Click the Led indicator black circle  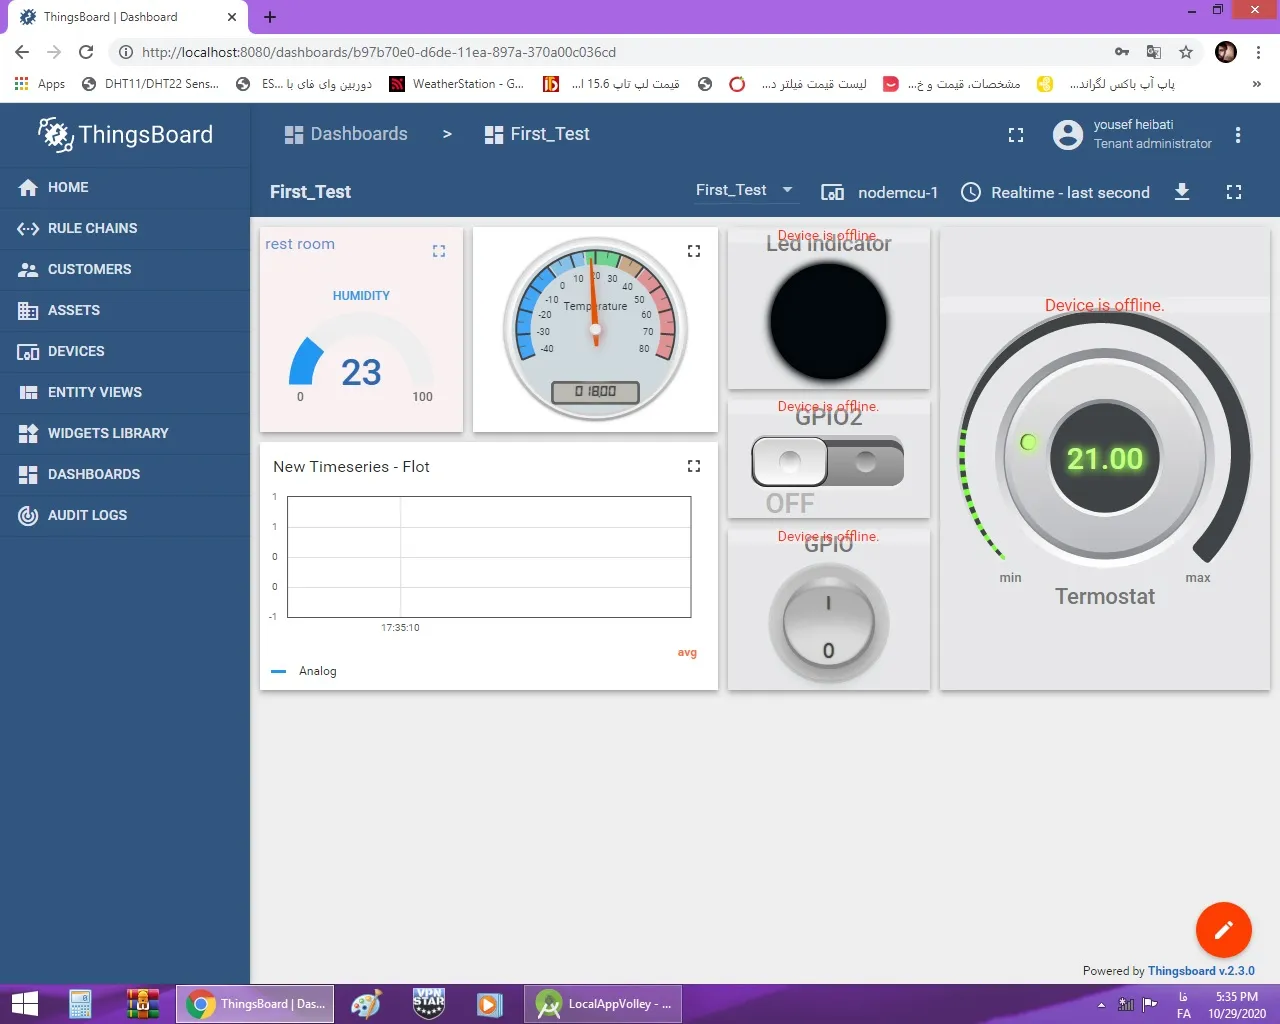coord(828,322)
